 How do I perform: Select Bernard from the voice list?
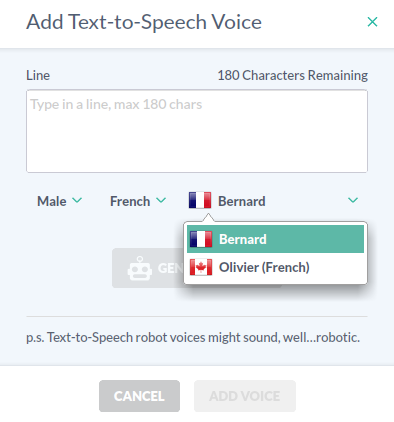click(x=275, y=239)
